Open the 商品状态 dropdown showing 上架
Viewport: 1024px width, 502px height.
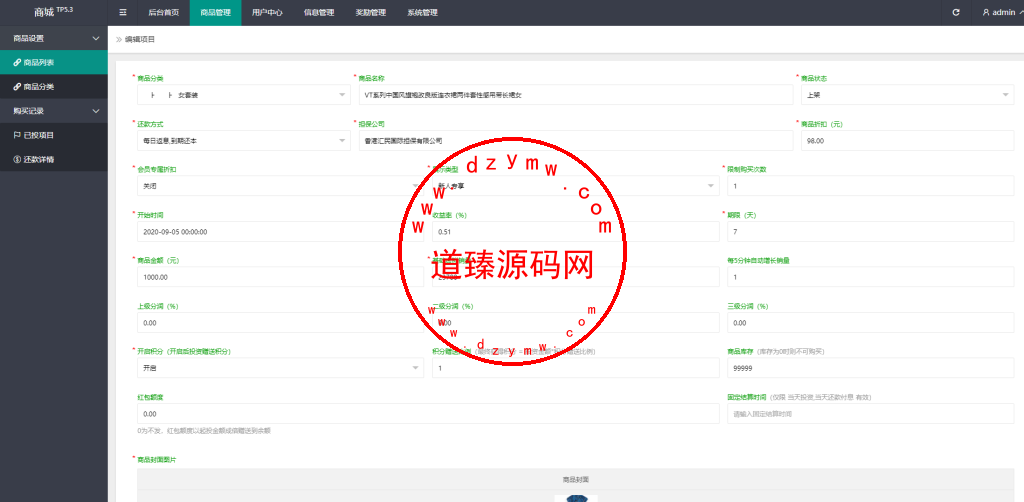(907, 95)
